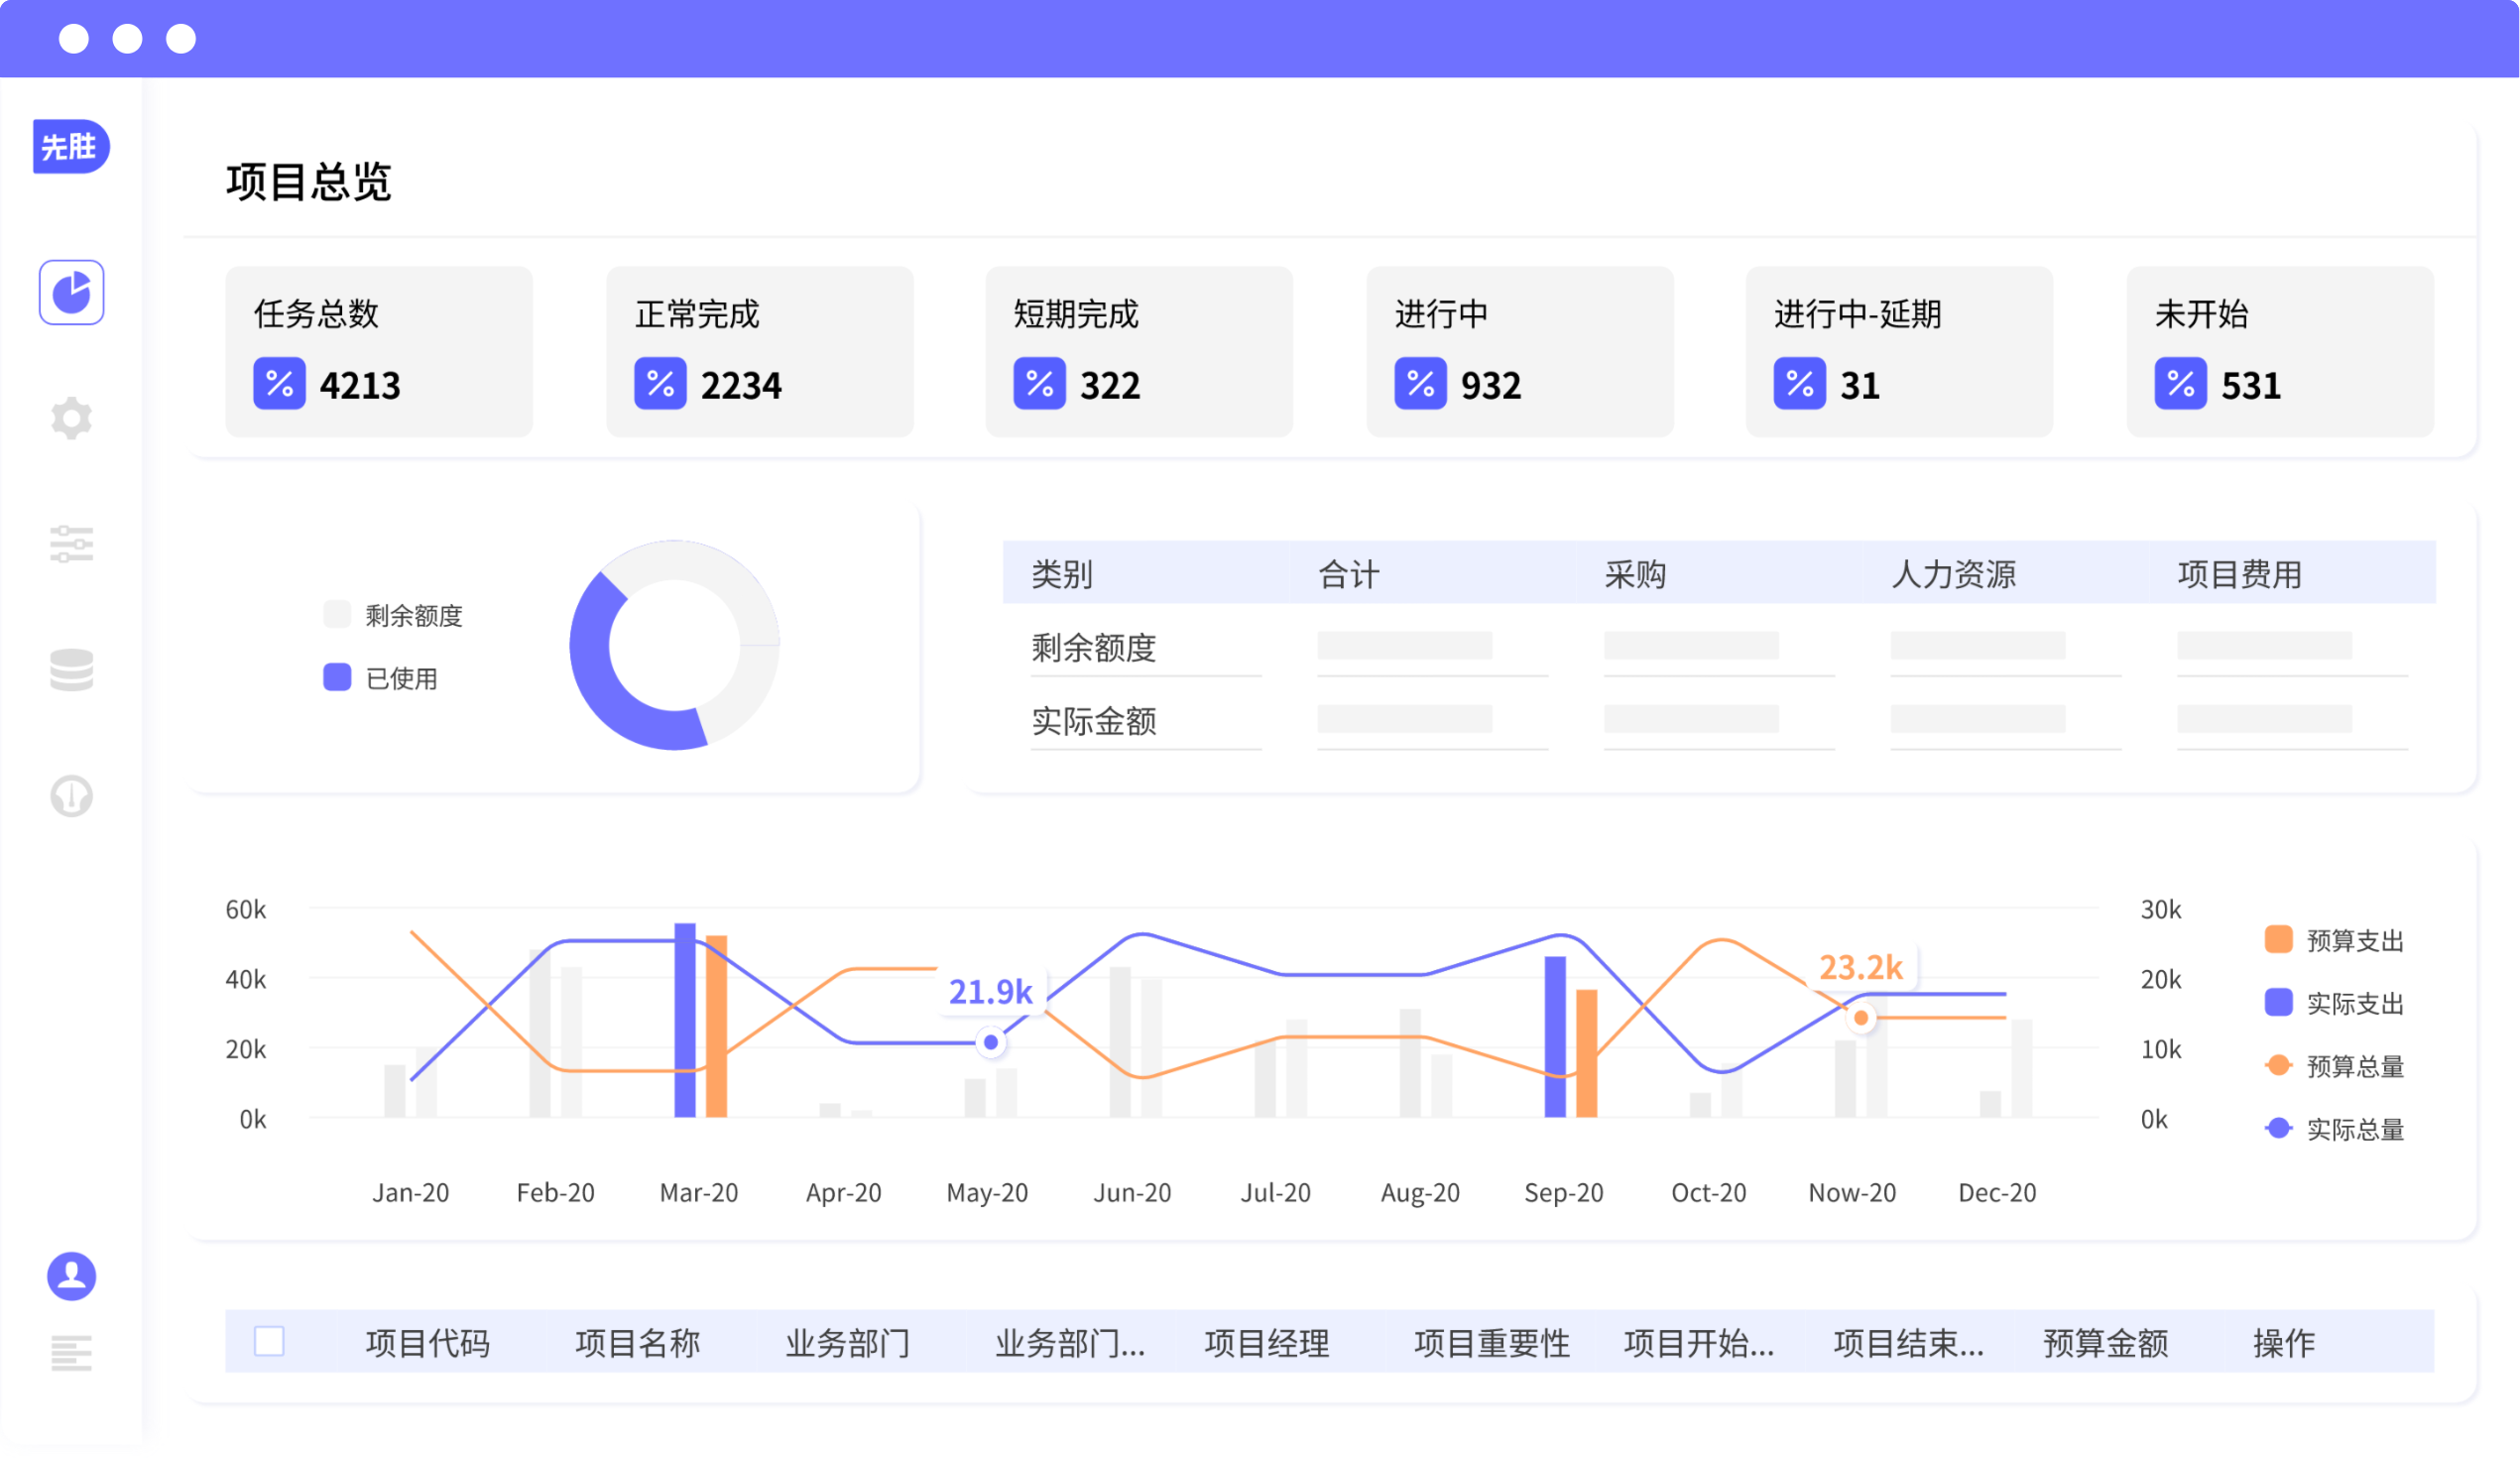2520x1458 pixels.
Task: Click percent icon in 任务总数 card
Action: [279, 384]
